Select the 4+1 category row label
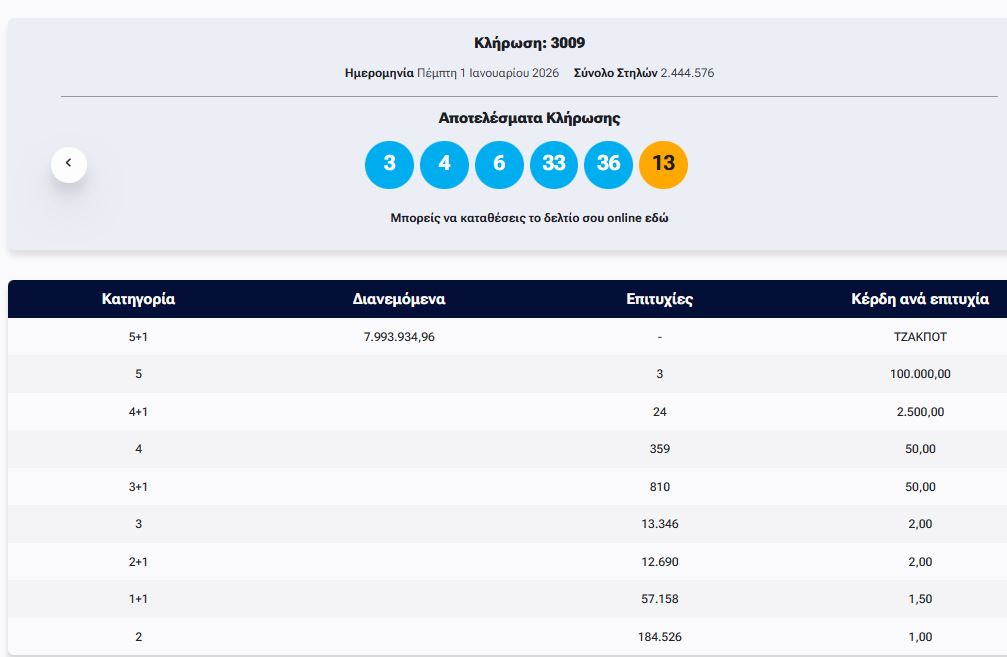 [138, 412]
